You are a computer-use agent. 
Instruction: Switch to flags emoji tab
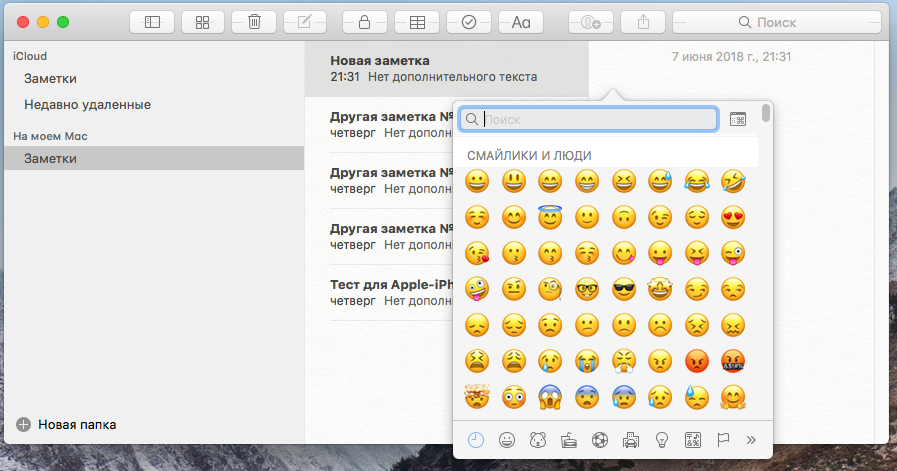pos(723,440)
